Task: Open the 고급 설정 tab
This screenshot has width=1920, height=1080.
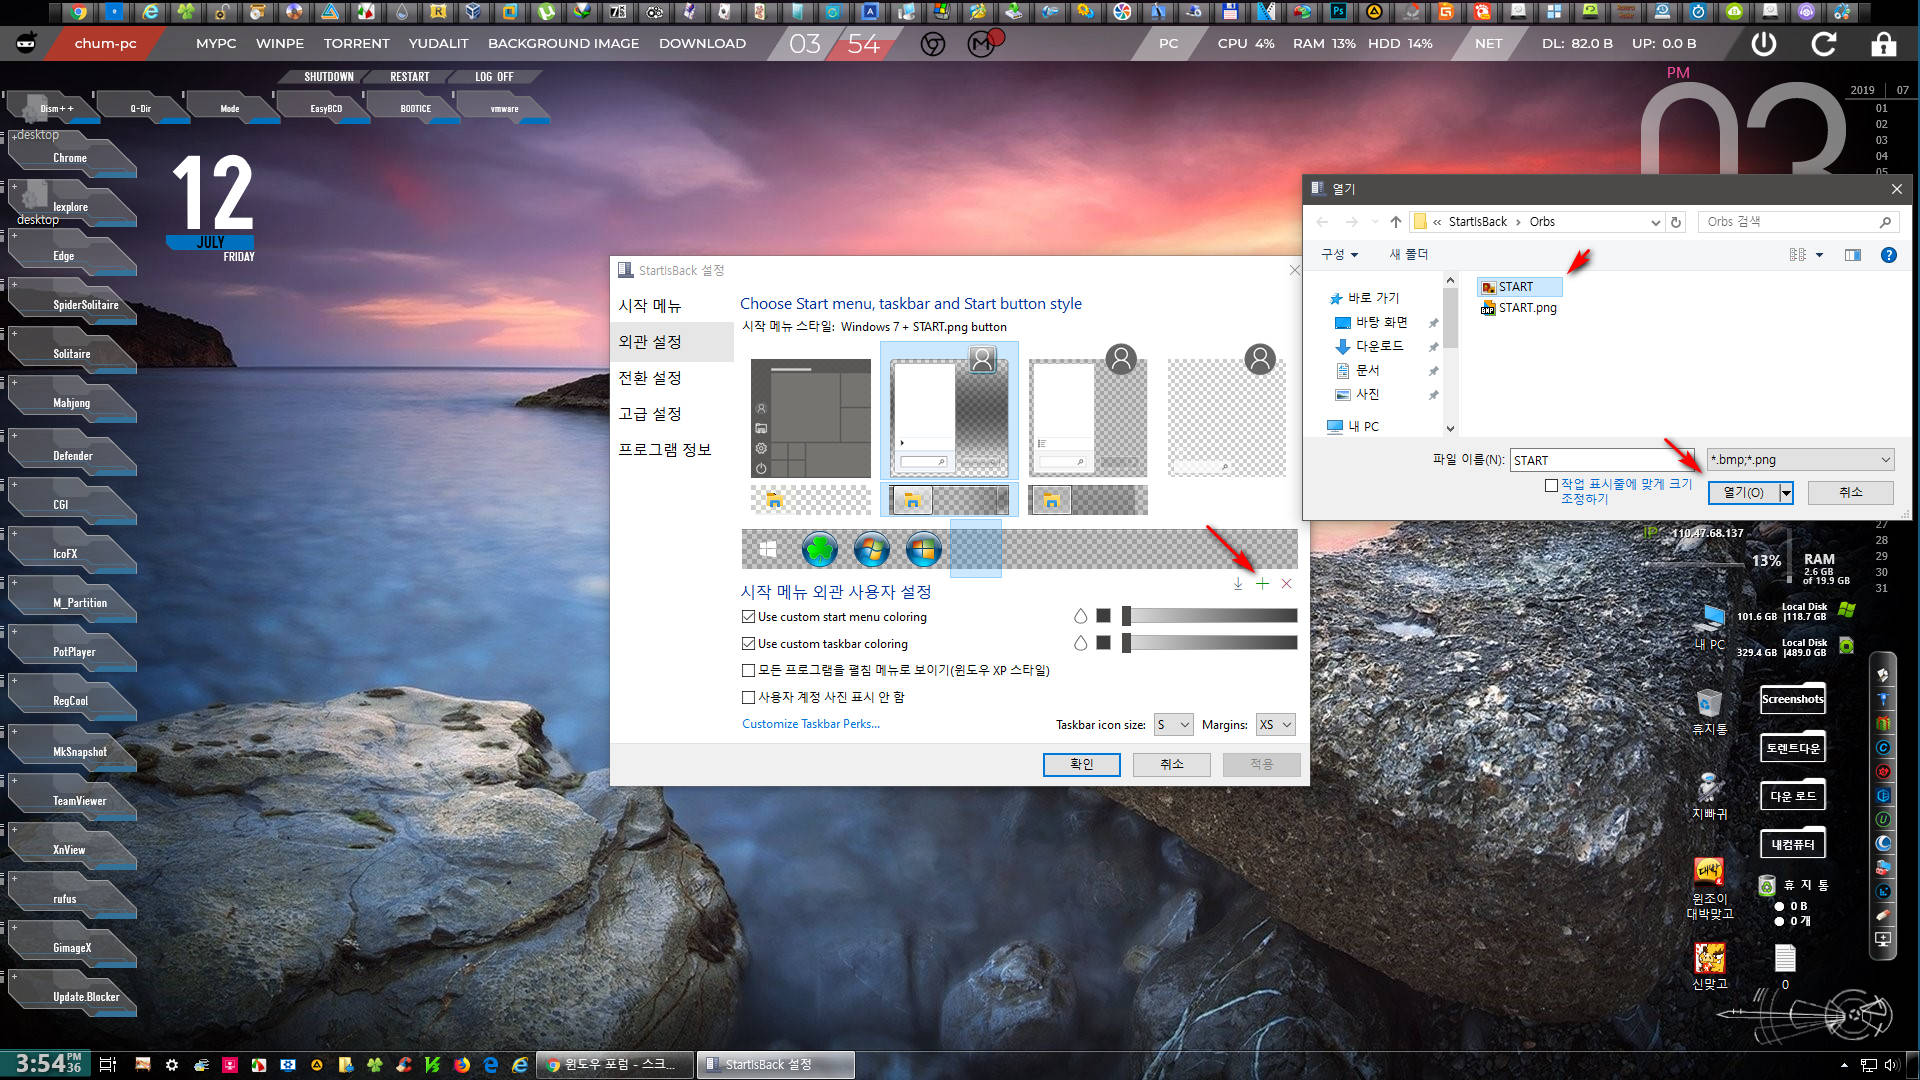Action: (x=649, y=414)
